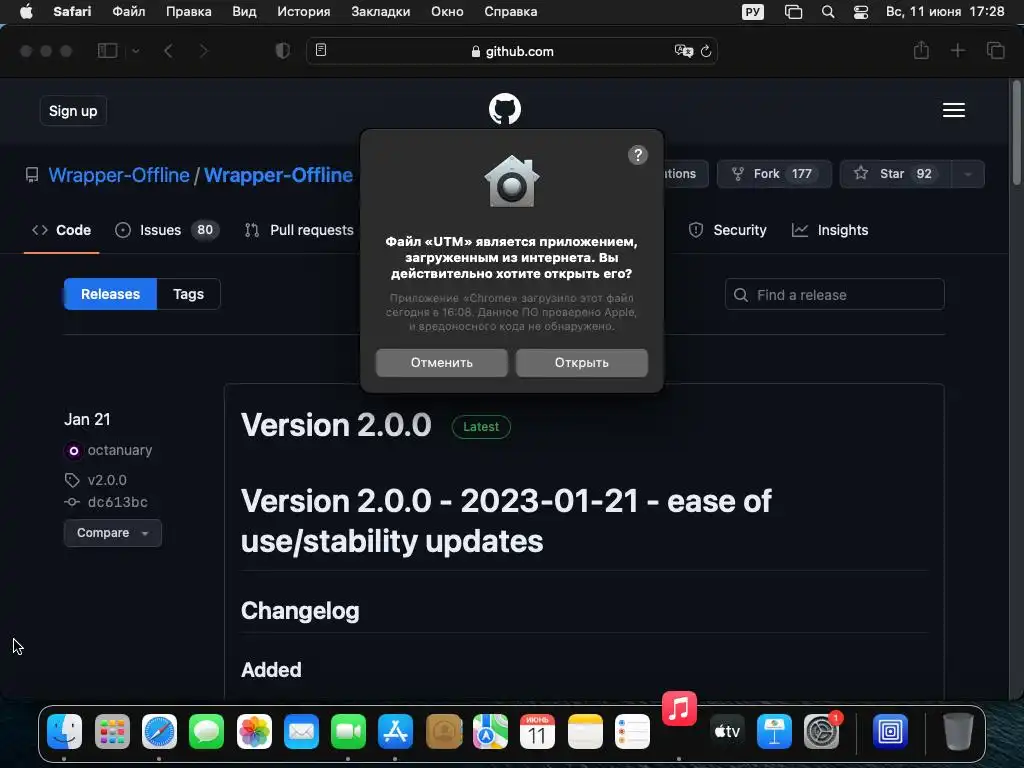Open the Security tab
Viewport: 1024px width, 768px height.
tap(728, 230)
